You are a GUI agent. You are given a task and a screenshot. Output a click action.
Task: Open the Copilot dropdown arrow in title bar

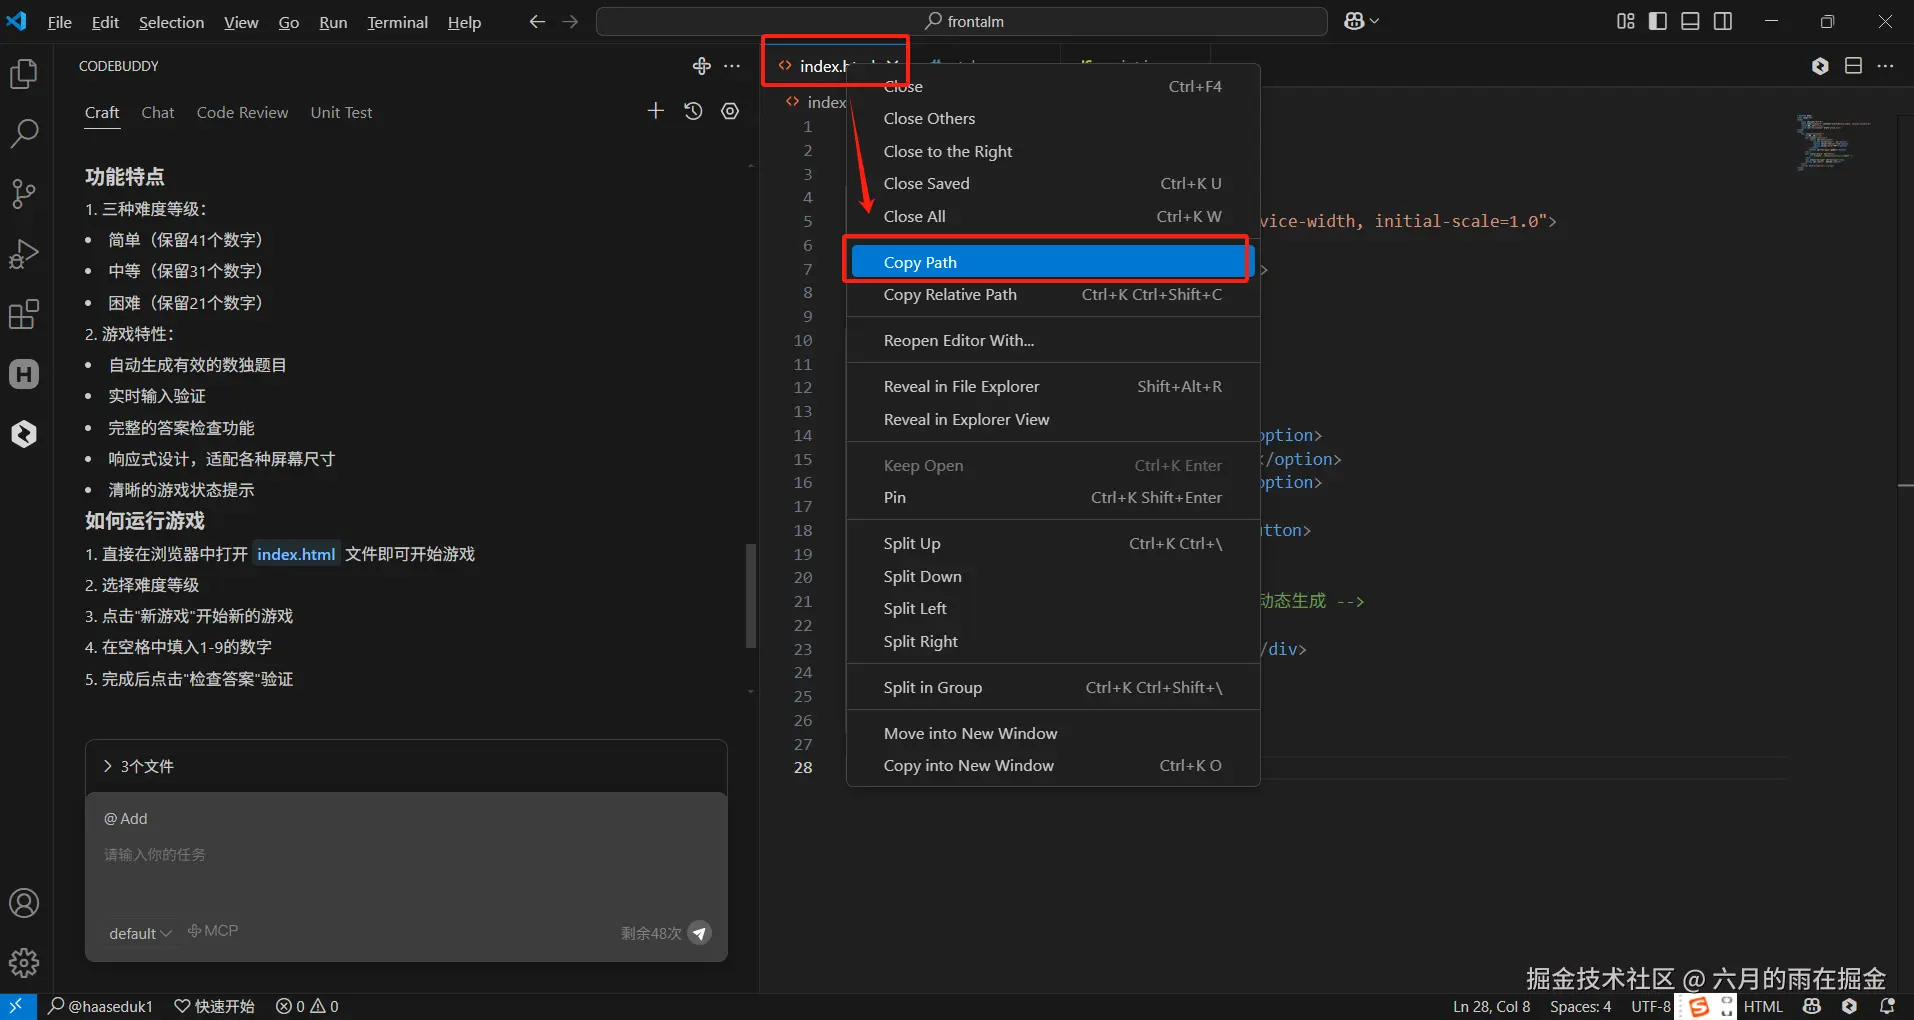click(1375, 21)
